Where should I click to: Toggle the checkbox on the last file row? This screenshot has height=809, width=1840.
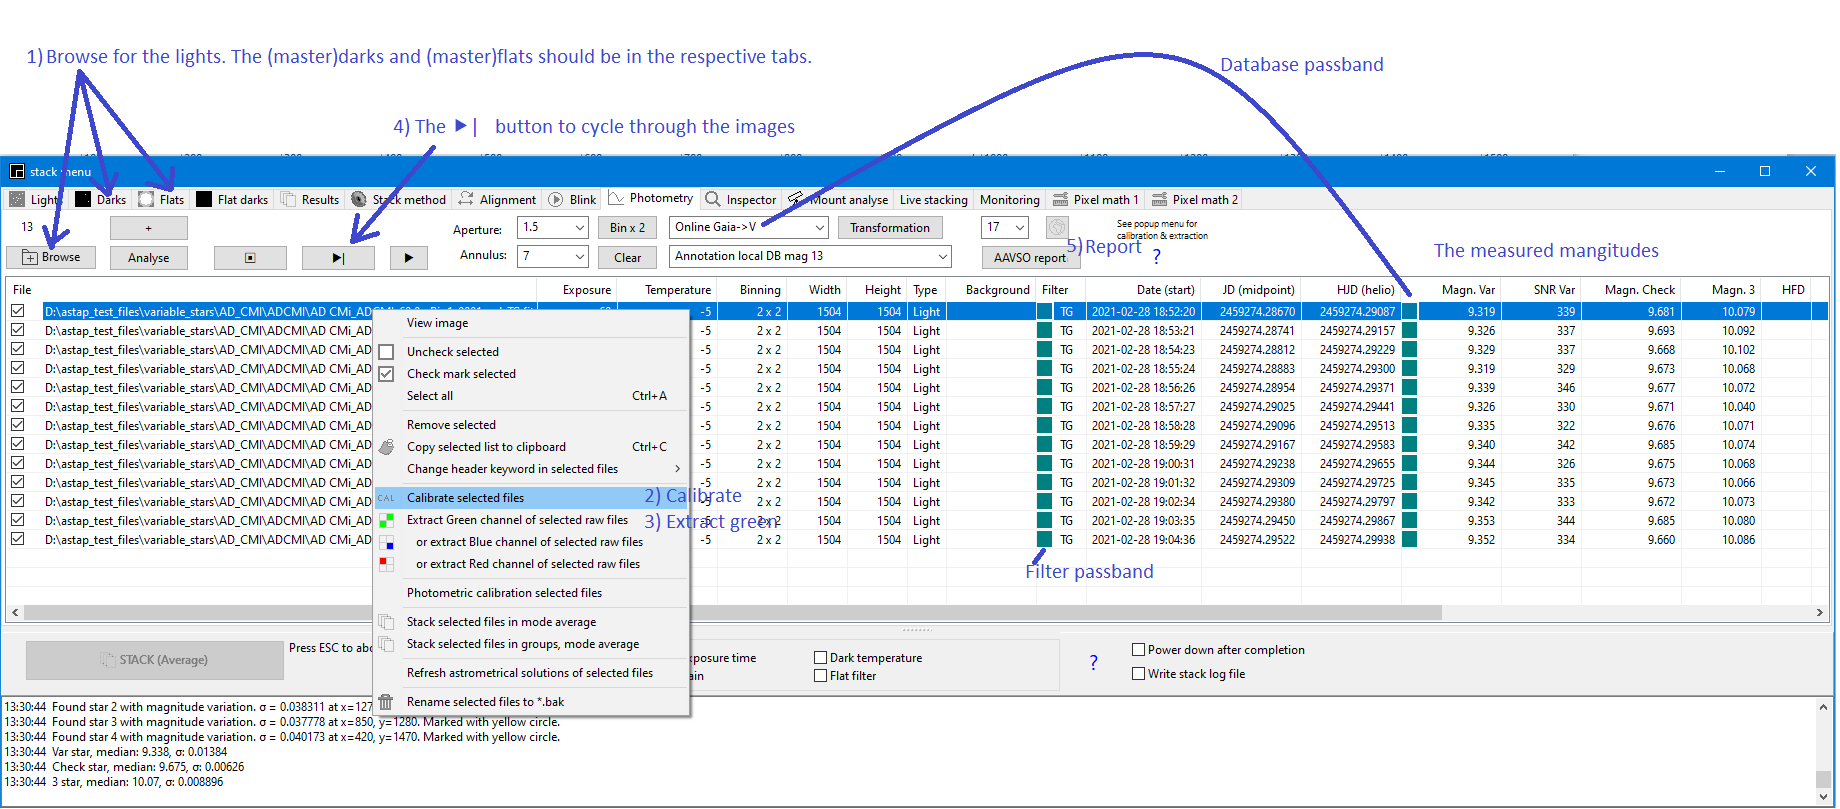coord(18,539)
